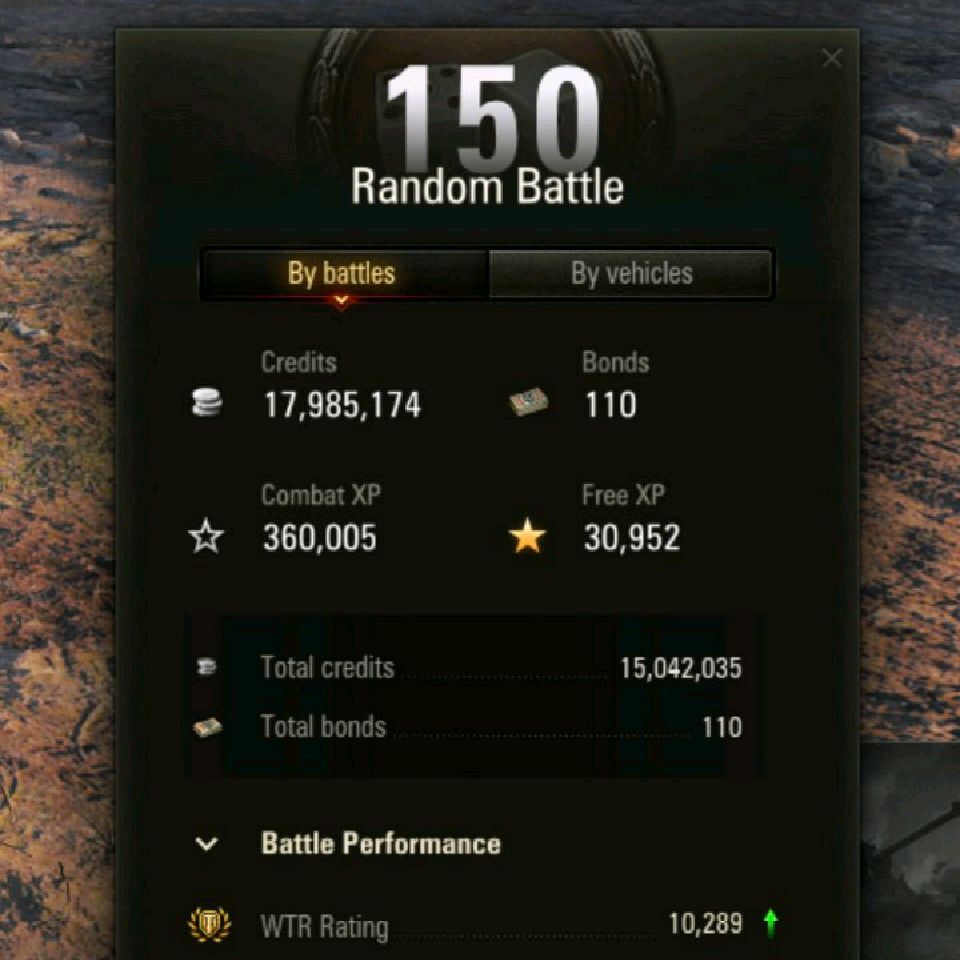Image resolution: width=960 pixels, height=960 pixels.
Task: Click the gold Free XP star icon
Action: click(527, 536)
